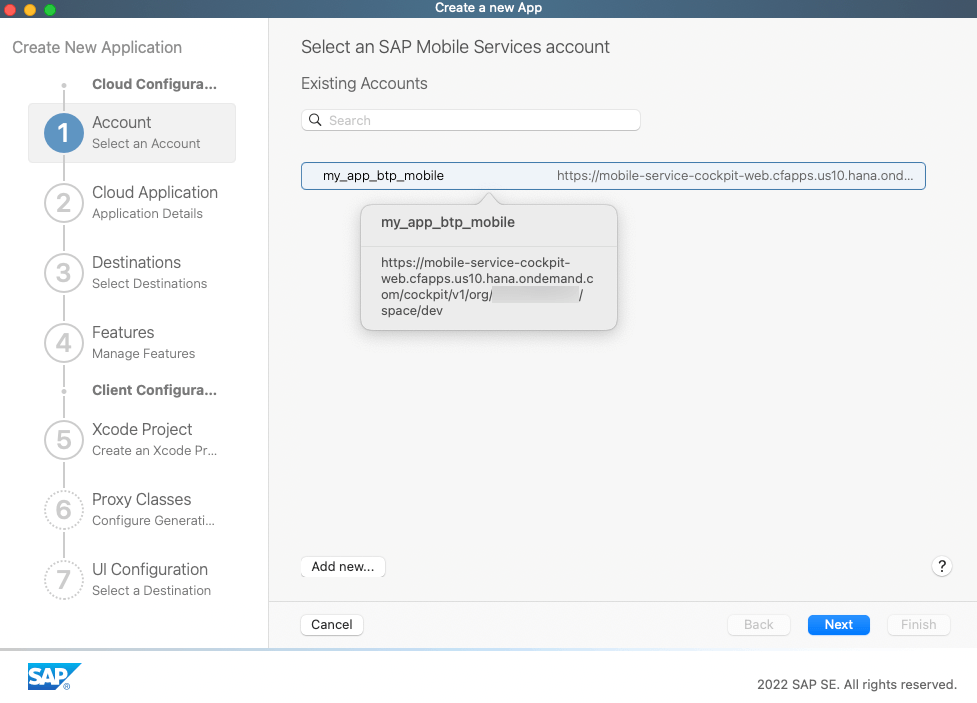Open help with the question mark button

(x=941, y=566)
